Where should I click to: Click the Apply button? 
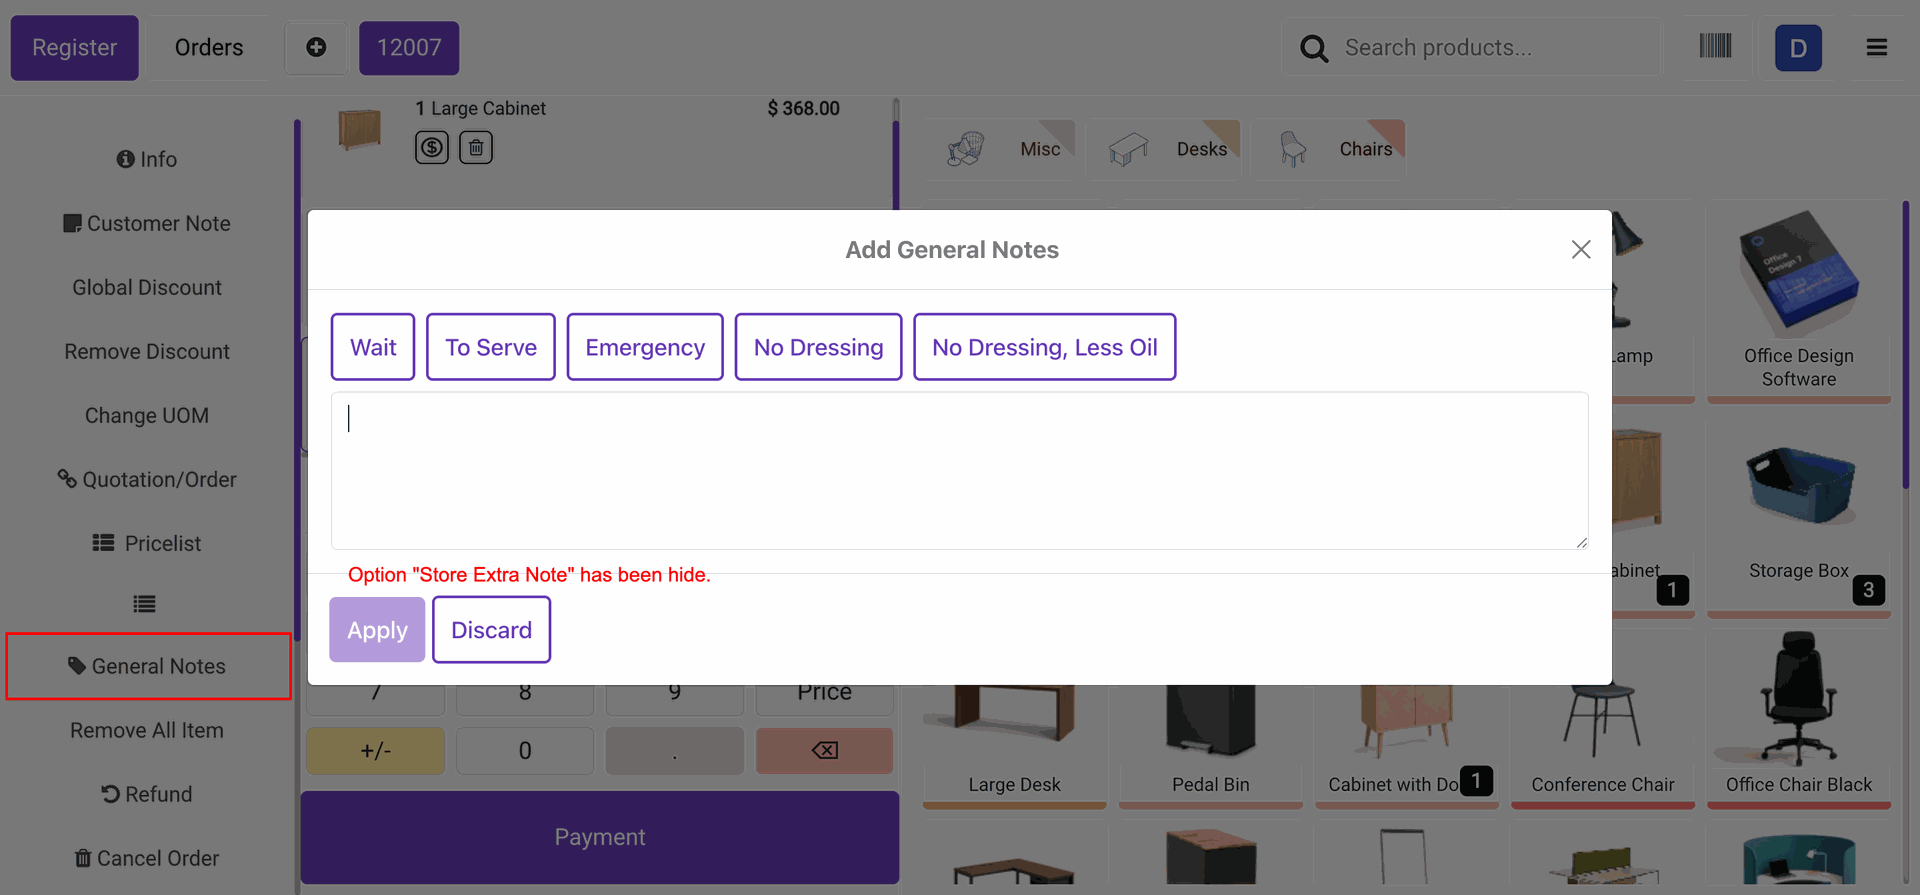coord(377,630)
